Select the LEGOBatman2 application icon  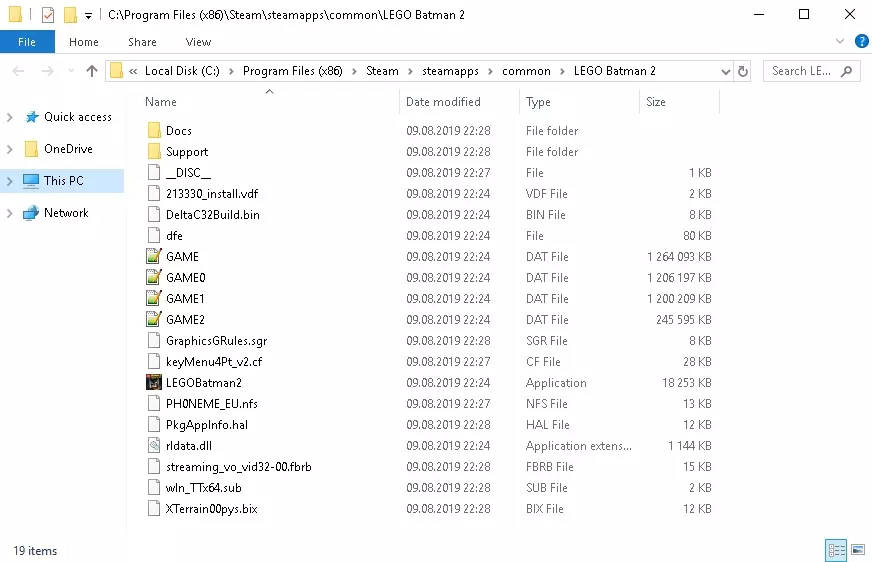click(153, 382)
